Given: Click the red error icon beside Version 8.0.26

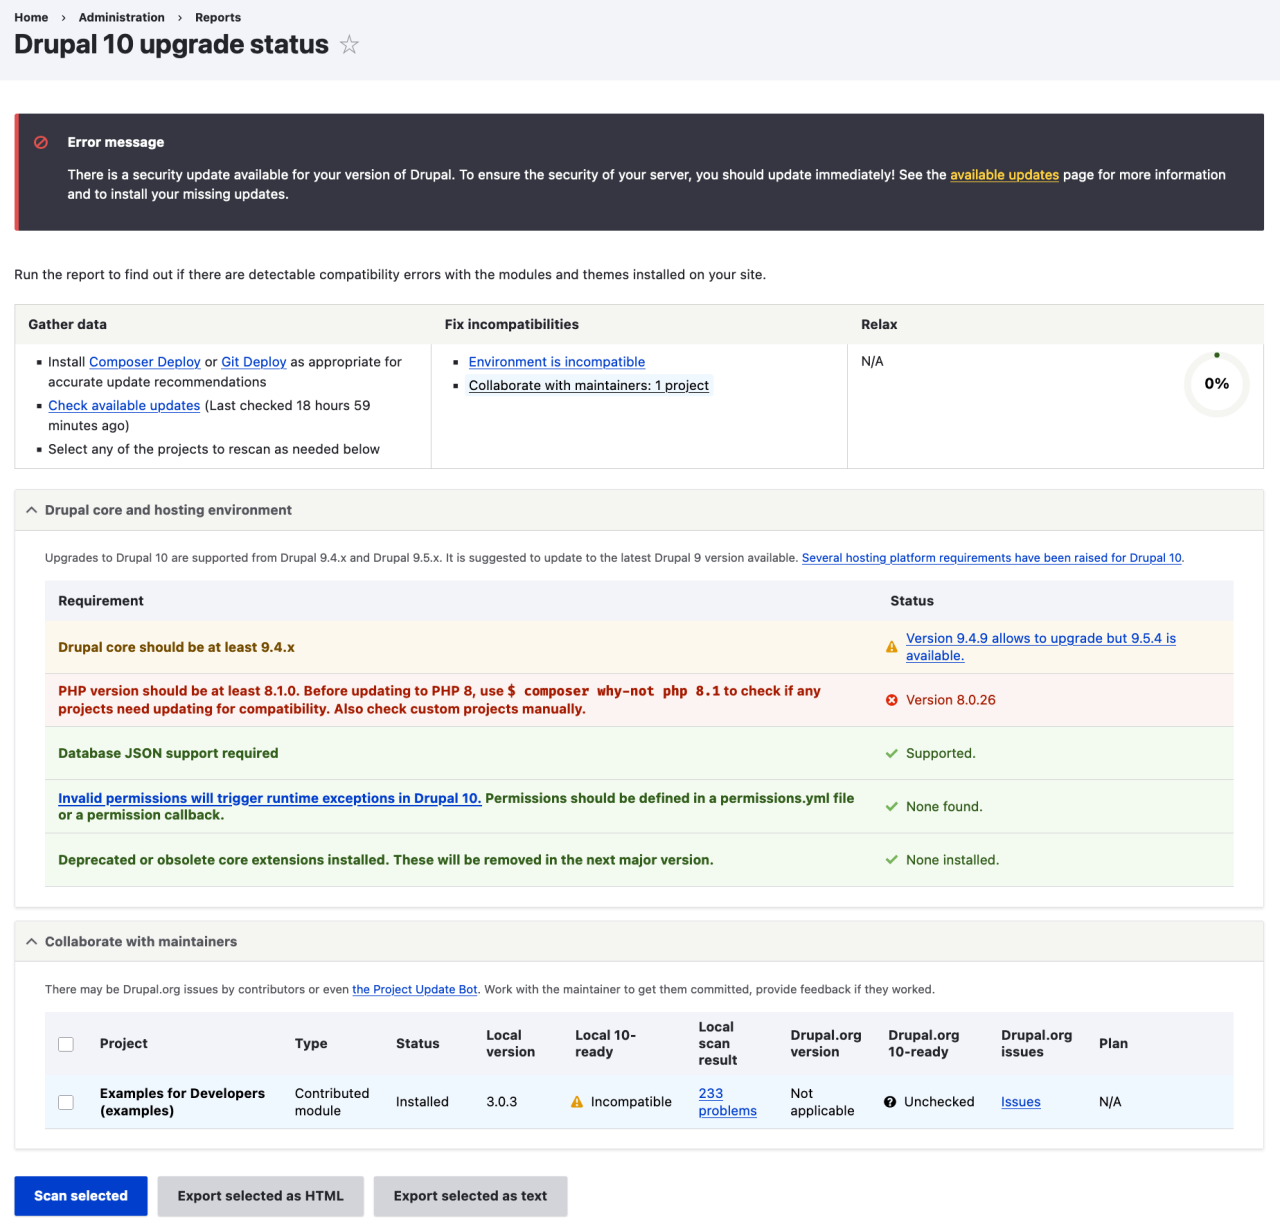Looking at the screenshot, I should (891, 700).
